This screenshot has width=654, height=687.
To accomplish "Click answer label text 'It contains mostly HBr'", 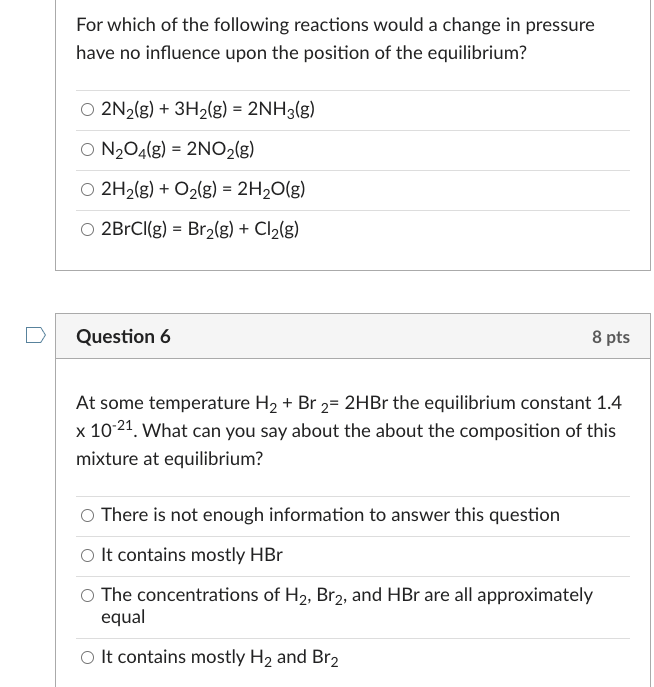I will 192,555.
